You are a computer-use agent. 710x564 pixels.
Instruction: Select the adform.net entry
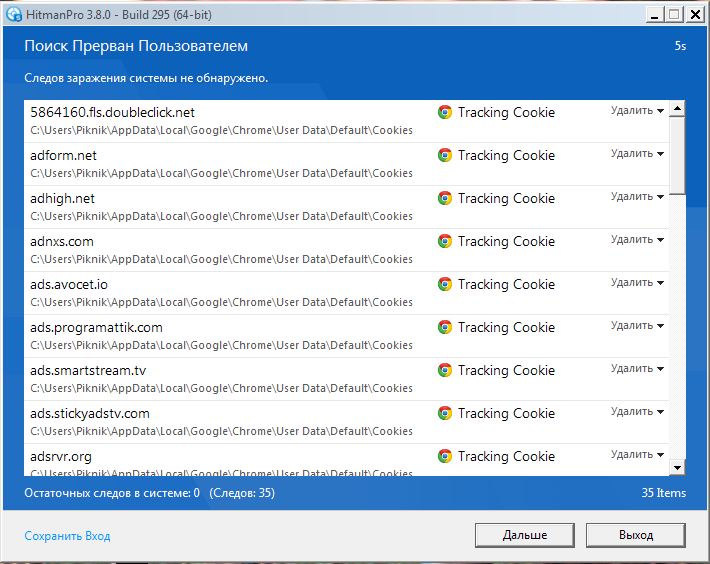click(346, 164)
